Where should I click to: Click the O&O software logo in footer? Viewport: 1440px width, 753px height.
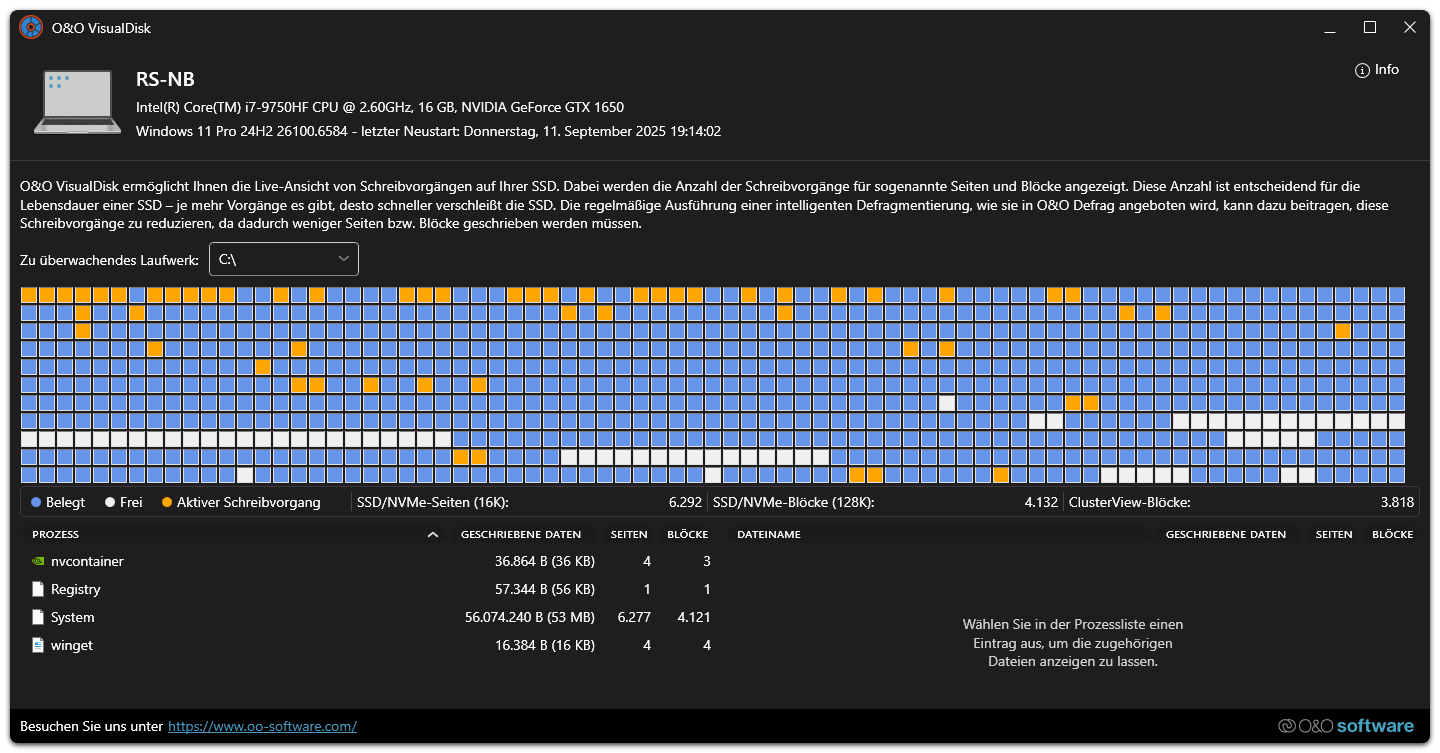pyautogui.click(x=1346, y=726)
